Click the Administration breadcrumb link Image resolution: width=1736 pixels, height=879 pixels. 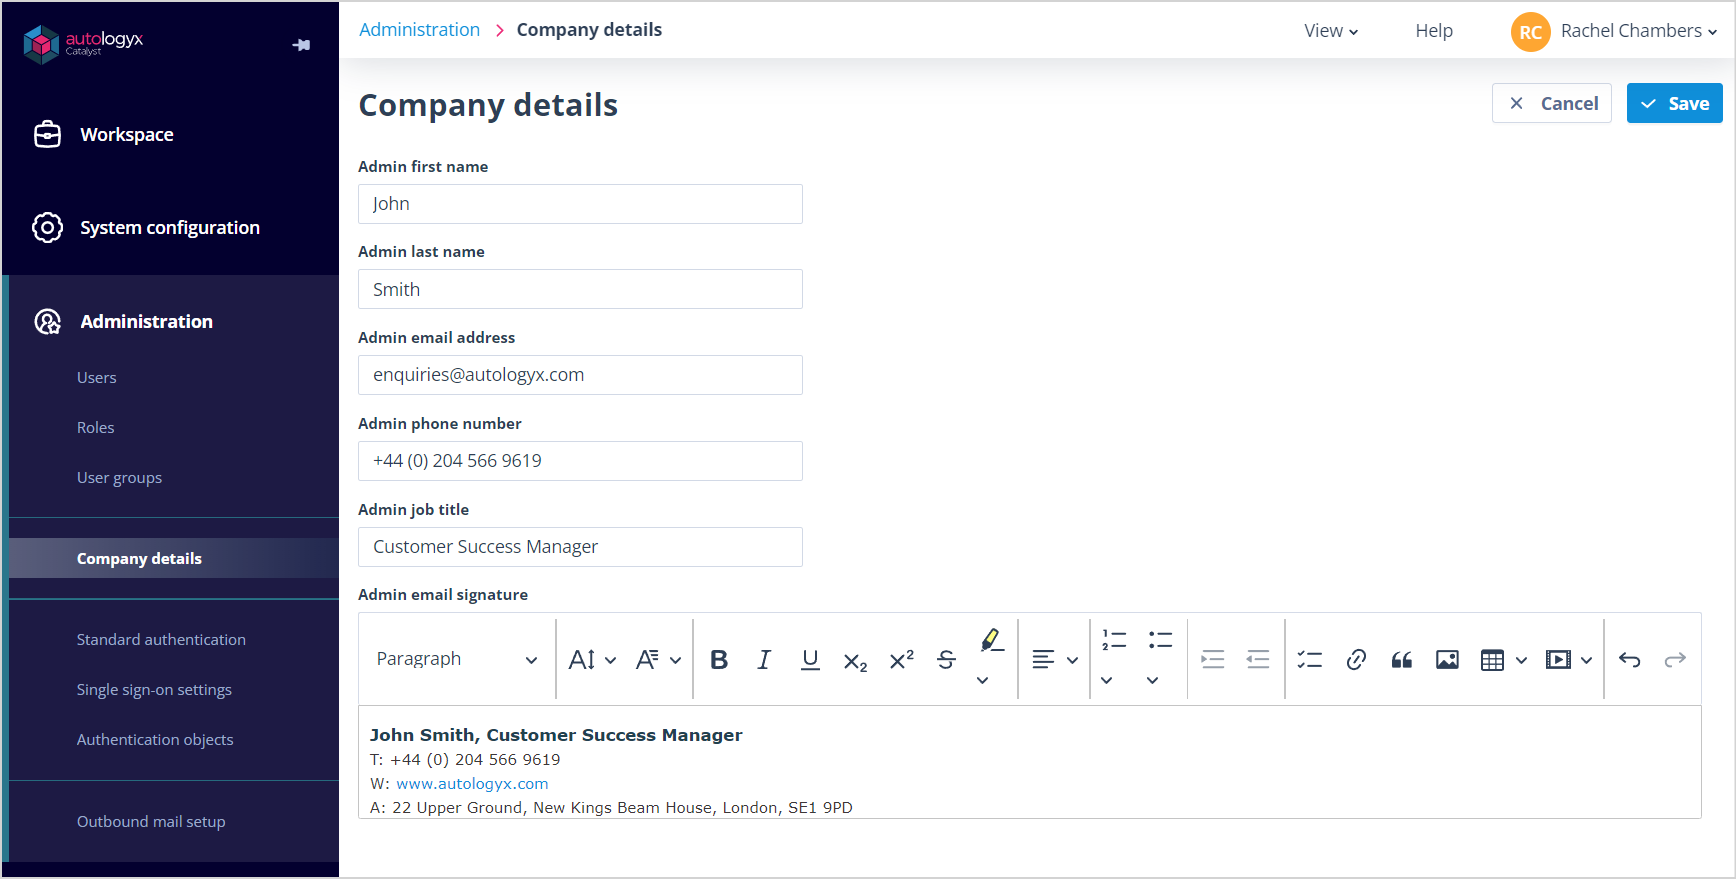click(x=420, y=30)
